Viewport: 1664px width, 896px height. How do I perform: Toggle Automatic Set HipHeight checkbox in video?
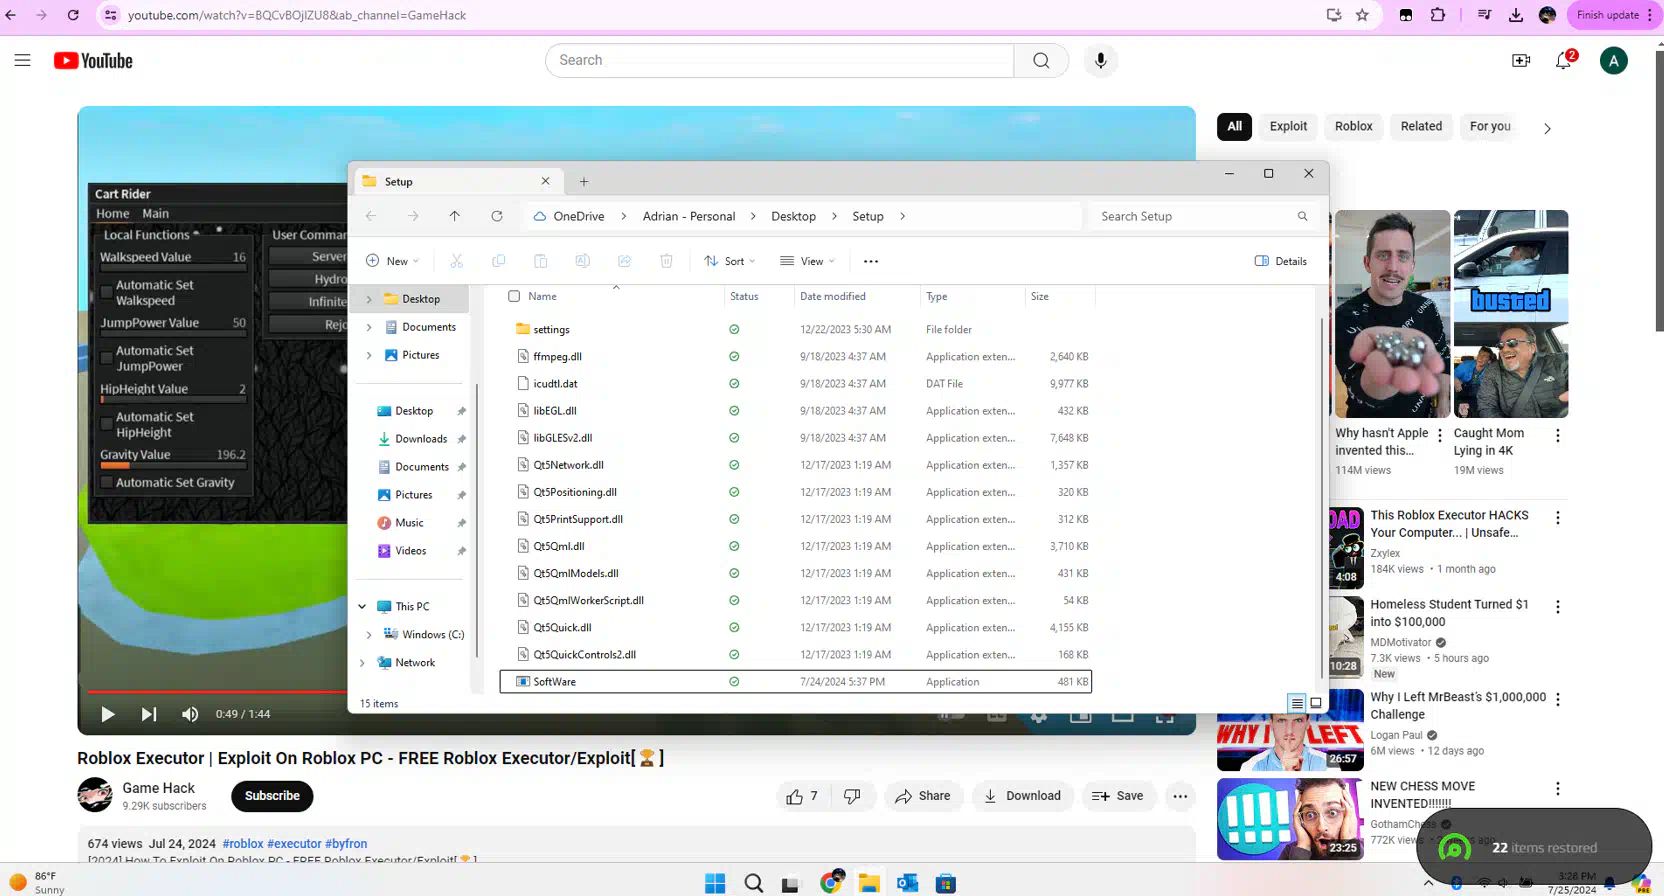[x=106, y=424]
